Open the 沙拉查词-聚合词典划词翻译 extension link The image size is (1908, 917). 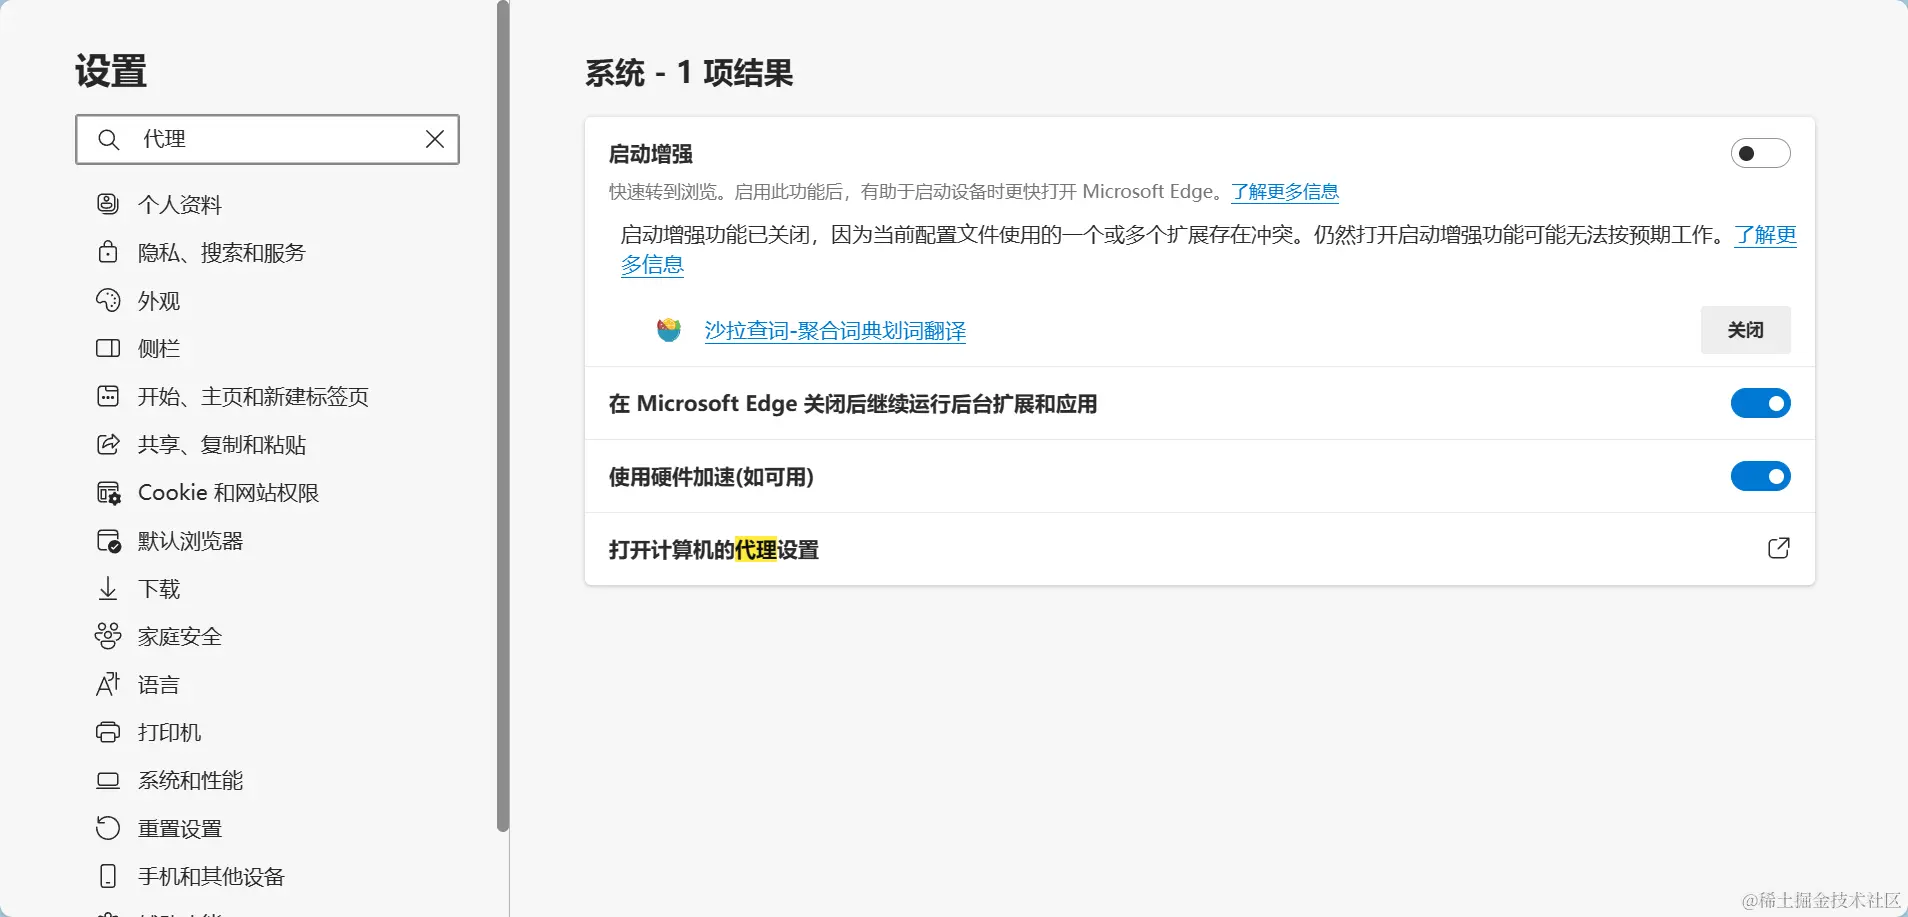[834, 330]
